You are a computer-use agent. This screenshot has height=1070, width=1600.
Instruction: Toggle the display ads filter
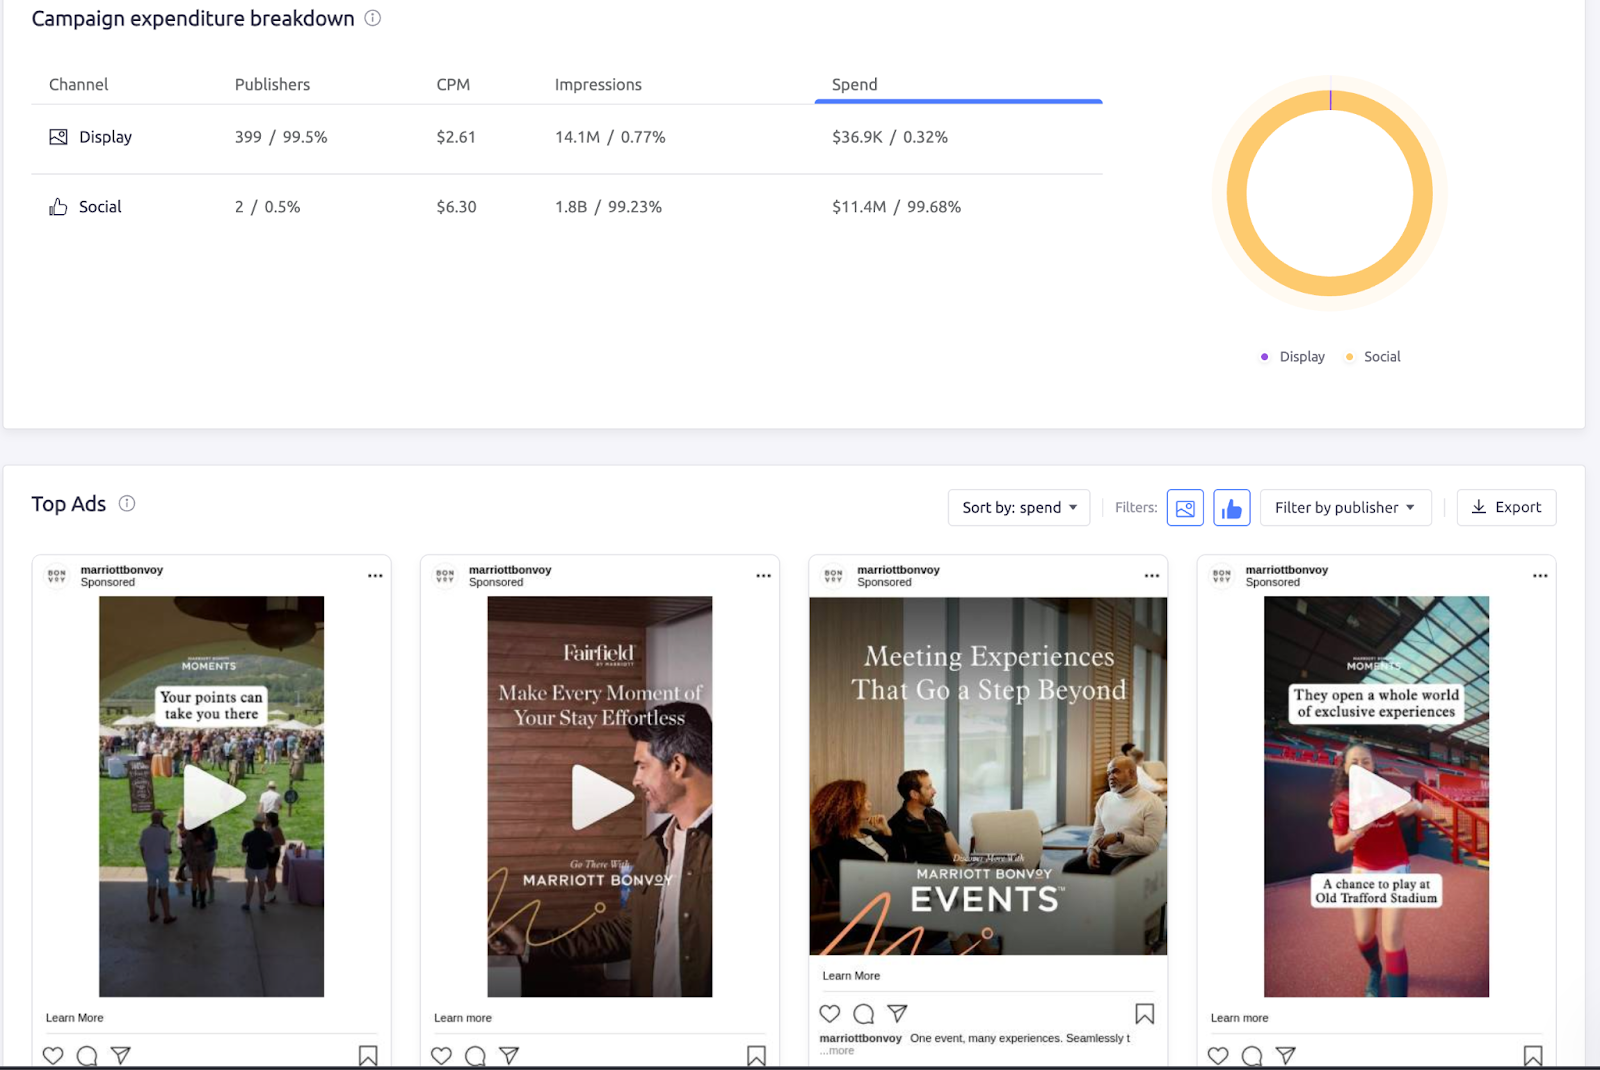click(x=1185, y=507)
